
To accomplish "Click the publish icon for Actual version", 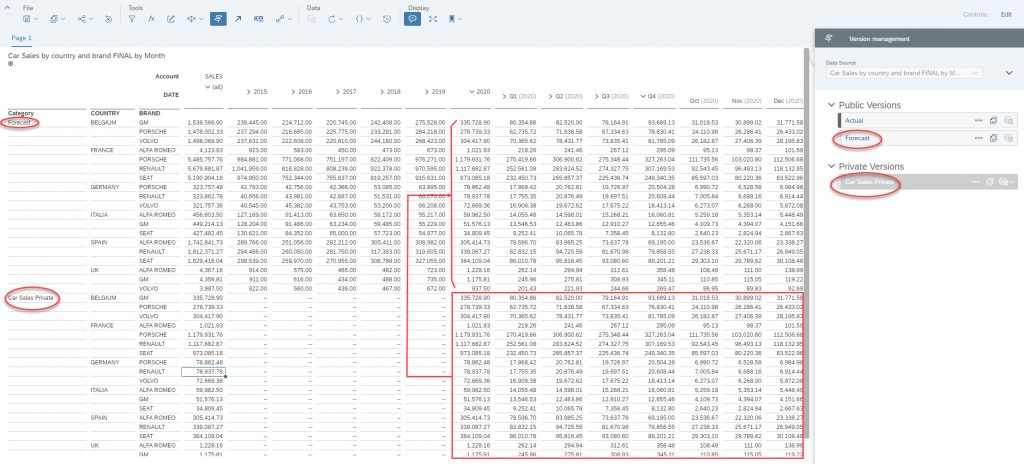I will (1008, 120).
